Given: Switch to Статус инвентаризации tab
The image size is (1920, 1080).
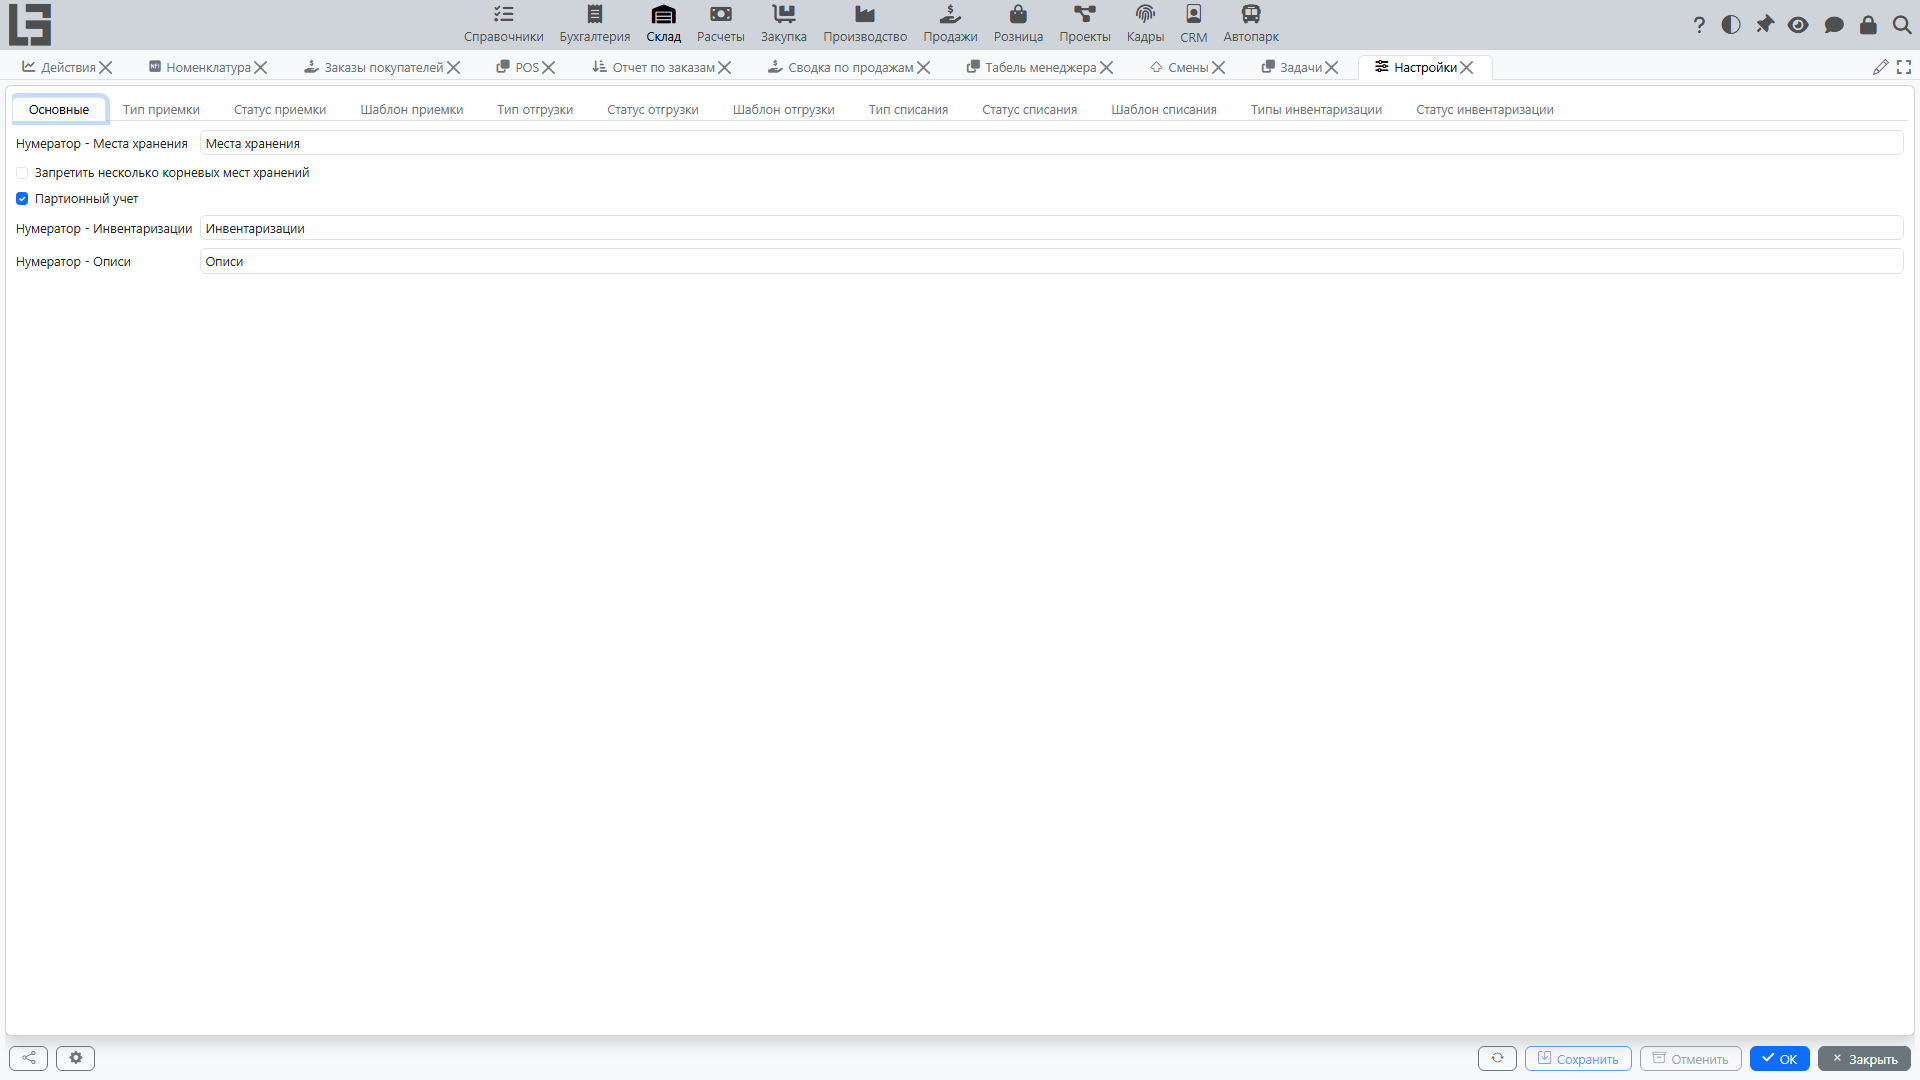Looking at the screenshot, I should tap(1485, 110).
